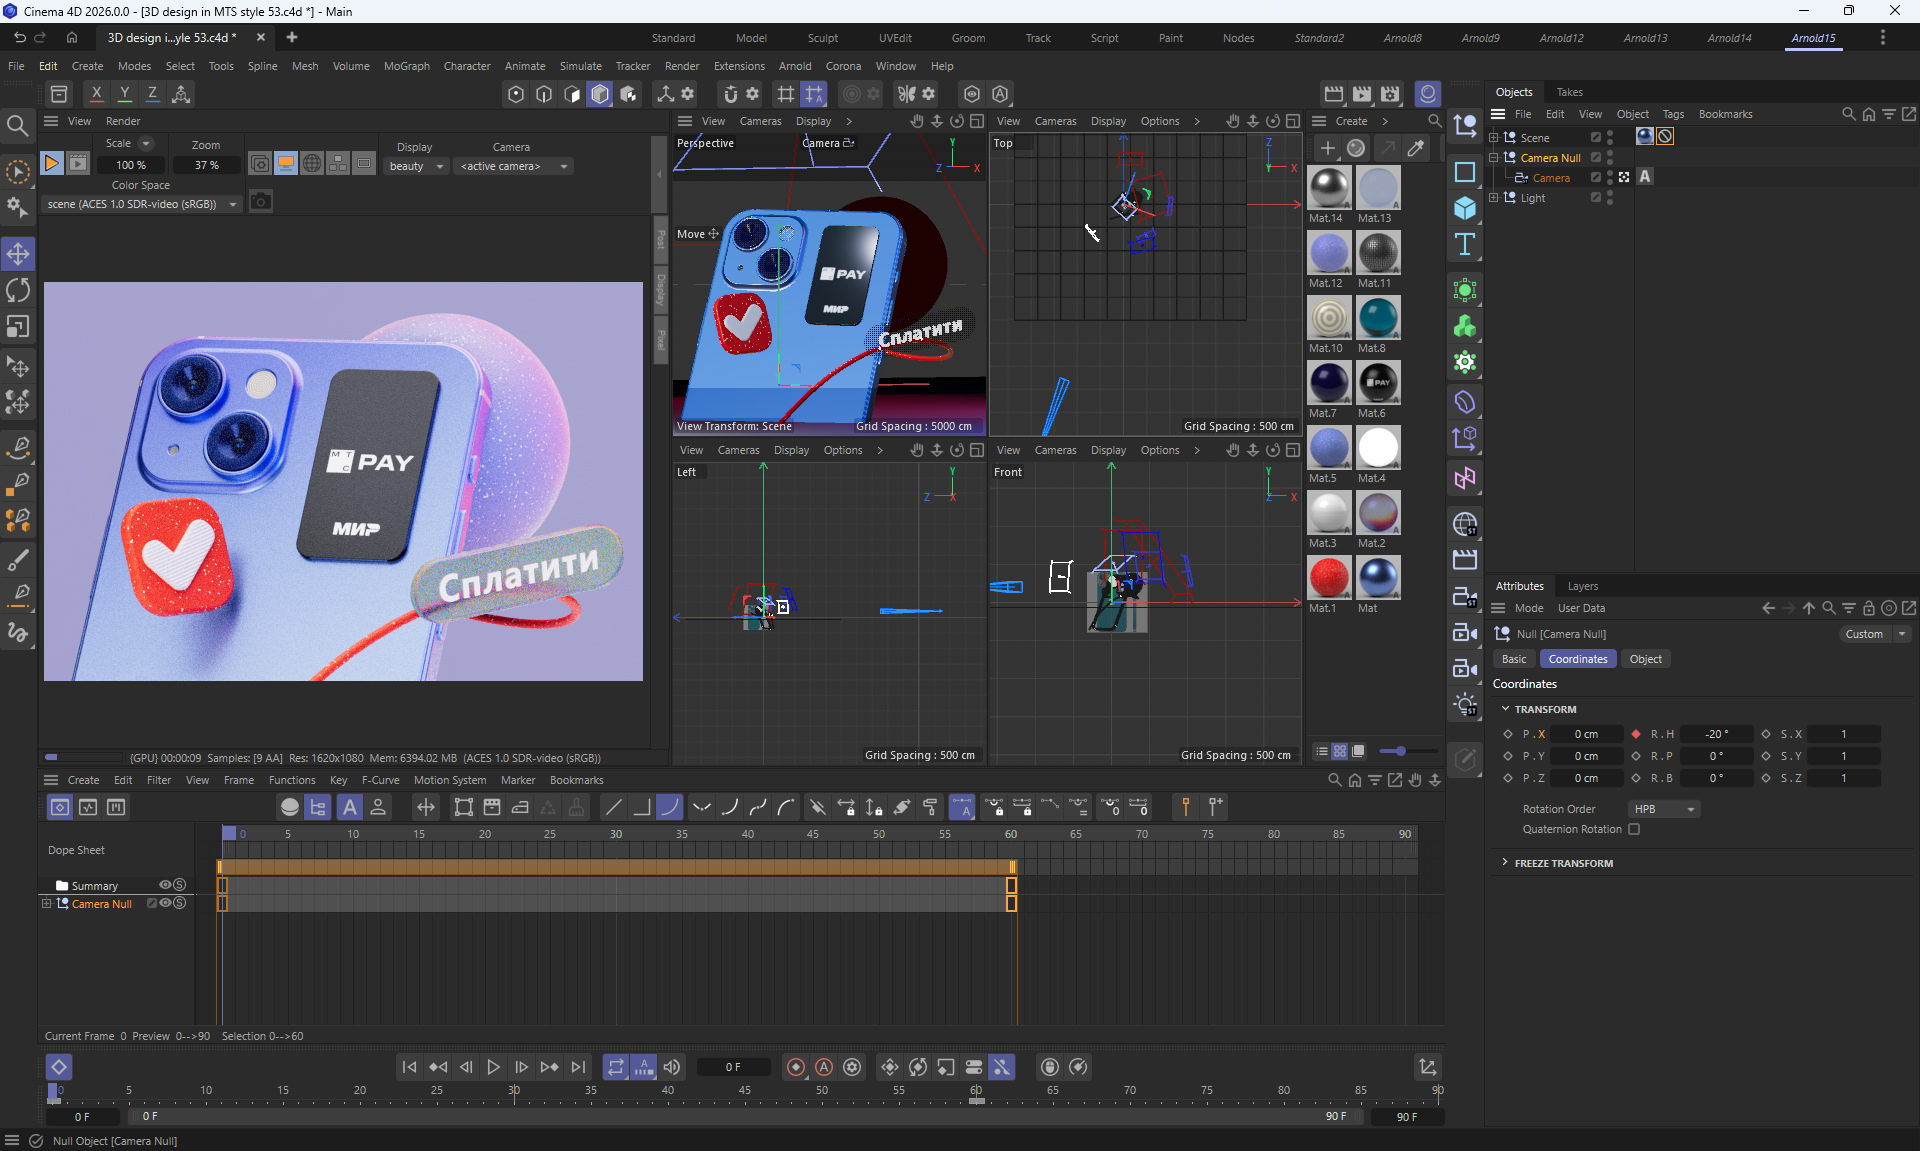Click the Text spline icon
Screen dimensions: 1920x1151
tap(1465, 244)
